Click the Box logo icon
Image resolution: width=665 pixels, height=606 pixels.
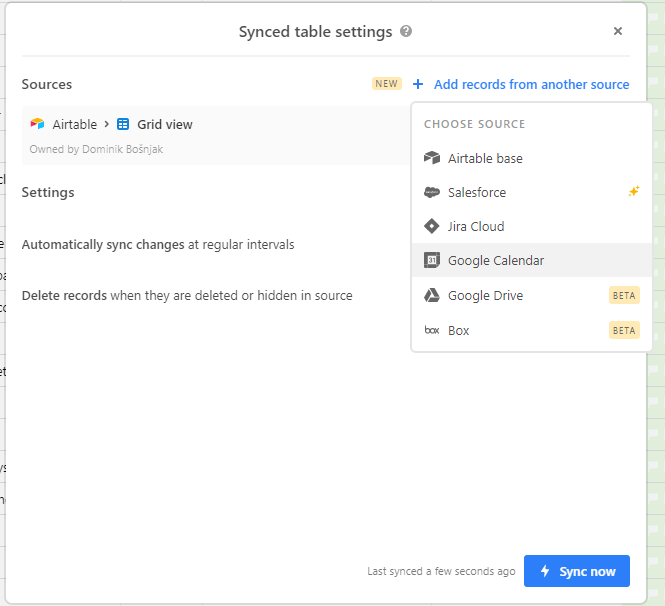pyautogui.click(x=432, y=330)
